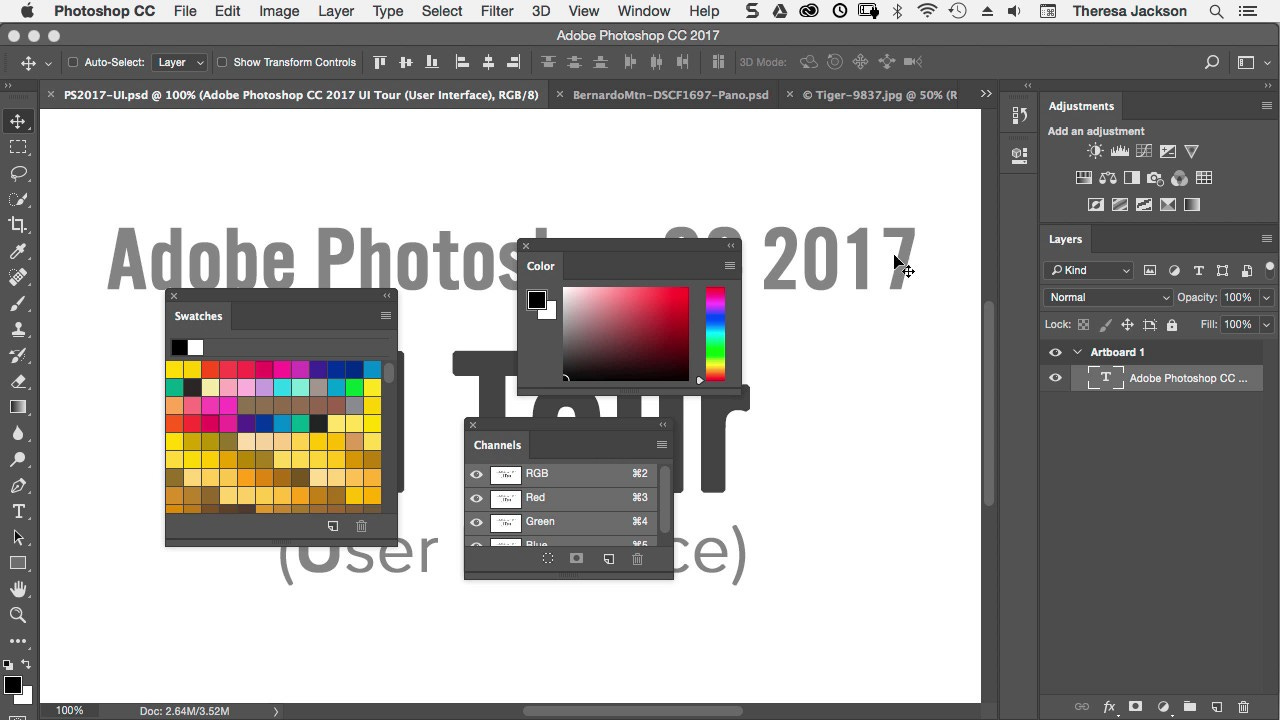Select the Gradient tool
This screenshot has height=720, width=1280.
[x=18, y=407]
